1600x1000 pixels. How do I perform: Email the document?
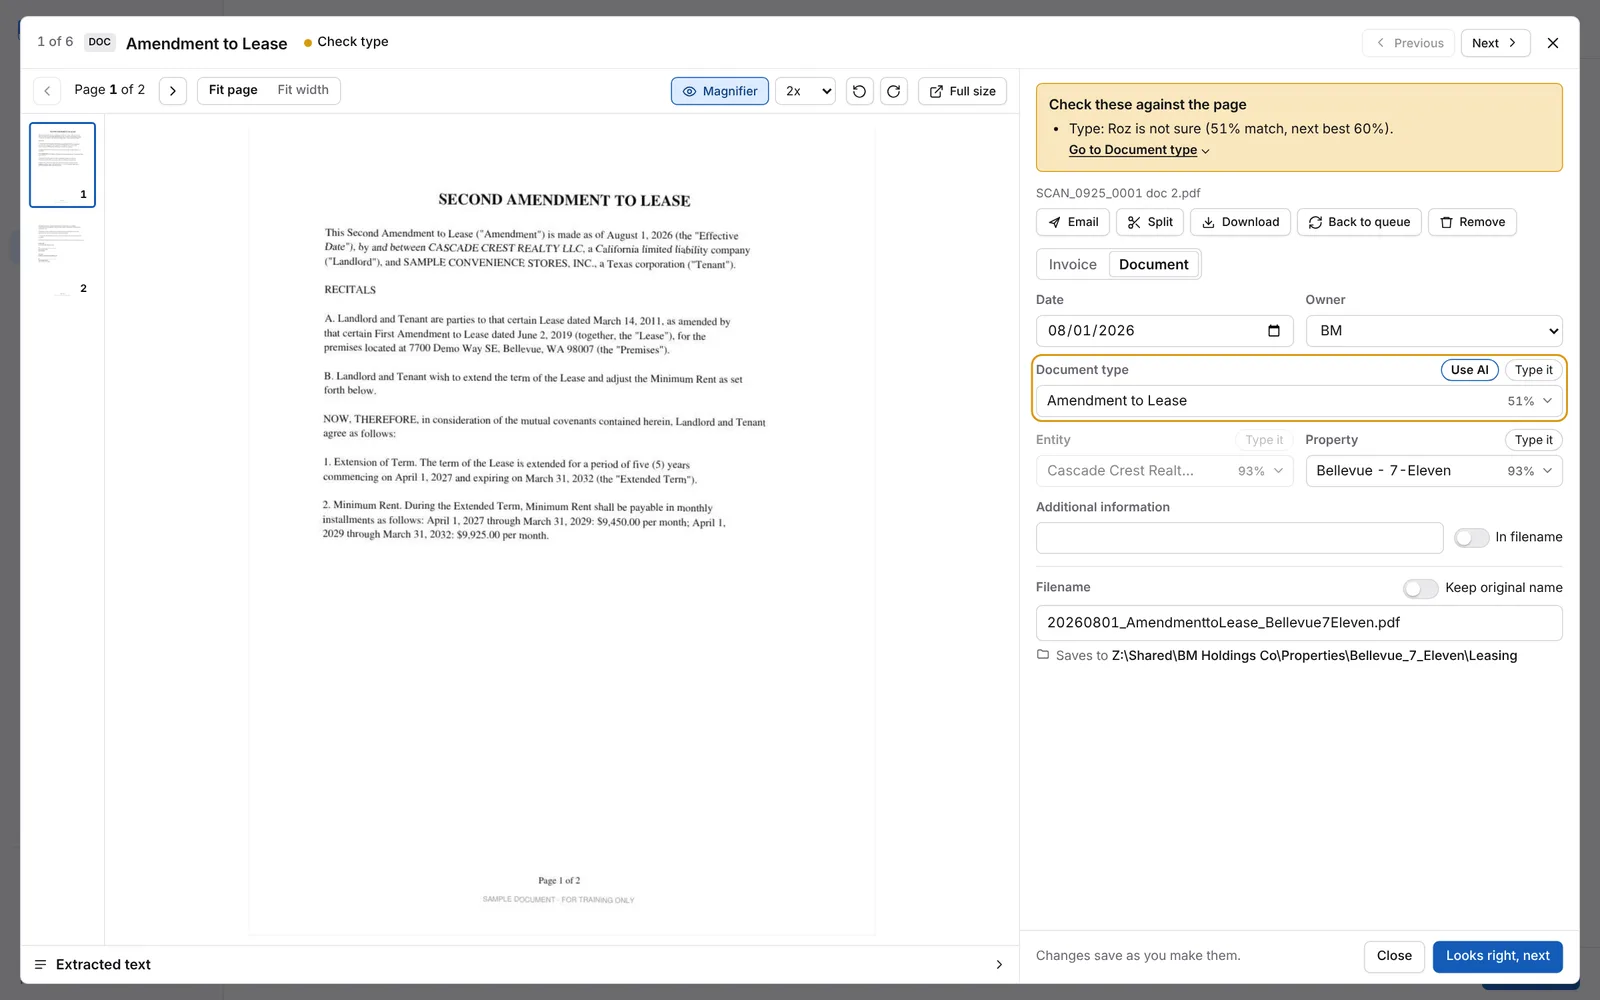click(1073, 222)
